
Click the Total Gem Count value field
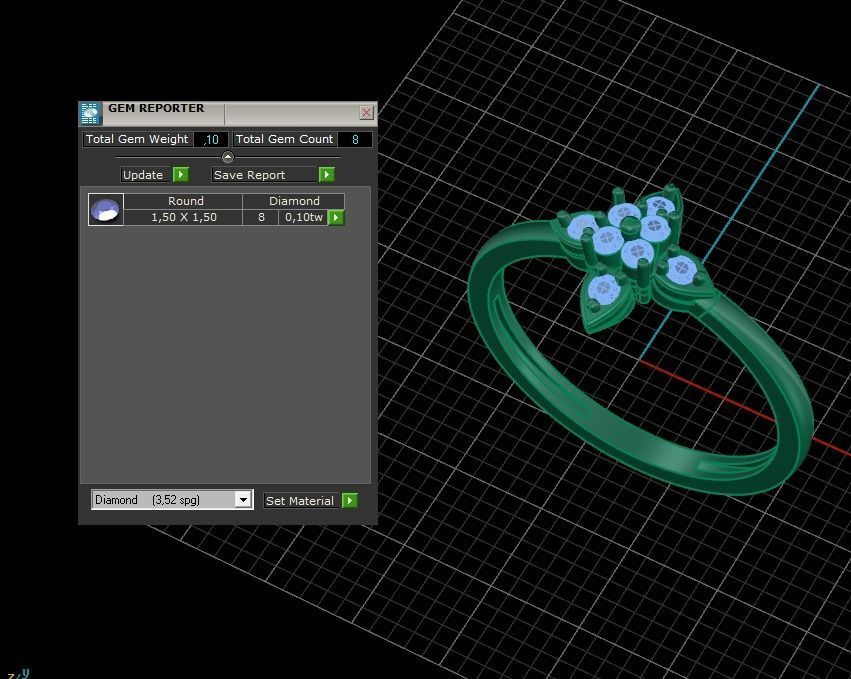pos(355,139)
